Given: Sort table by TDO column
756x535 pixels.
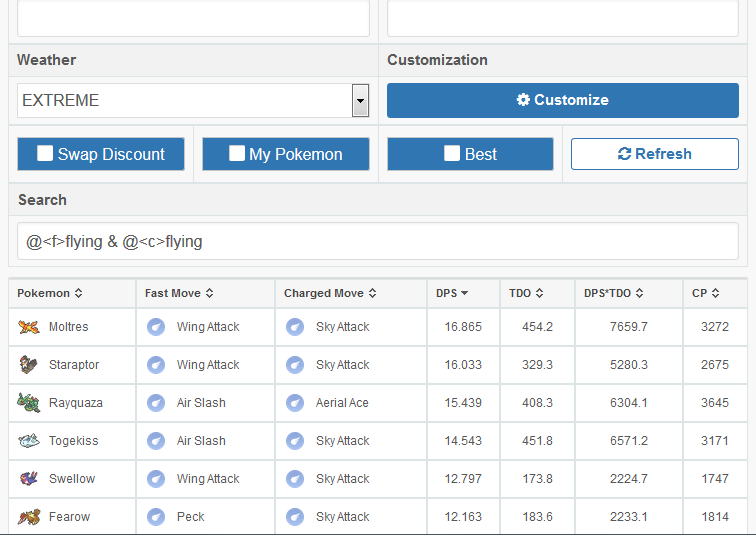Looking at the screenshot, I should [x=526, y=293].
